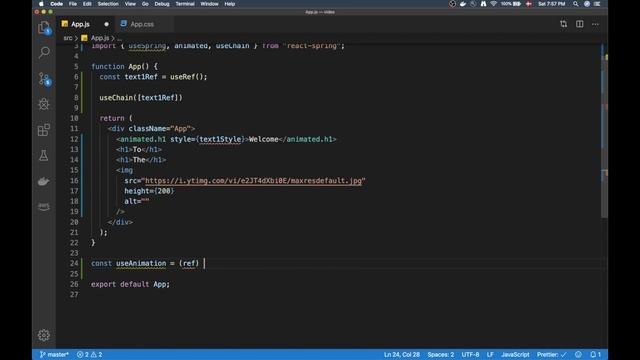Screen dimensions: 640x360
Task: Click the unsaved dot on App.js tab
Action: (107, 24)
